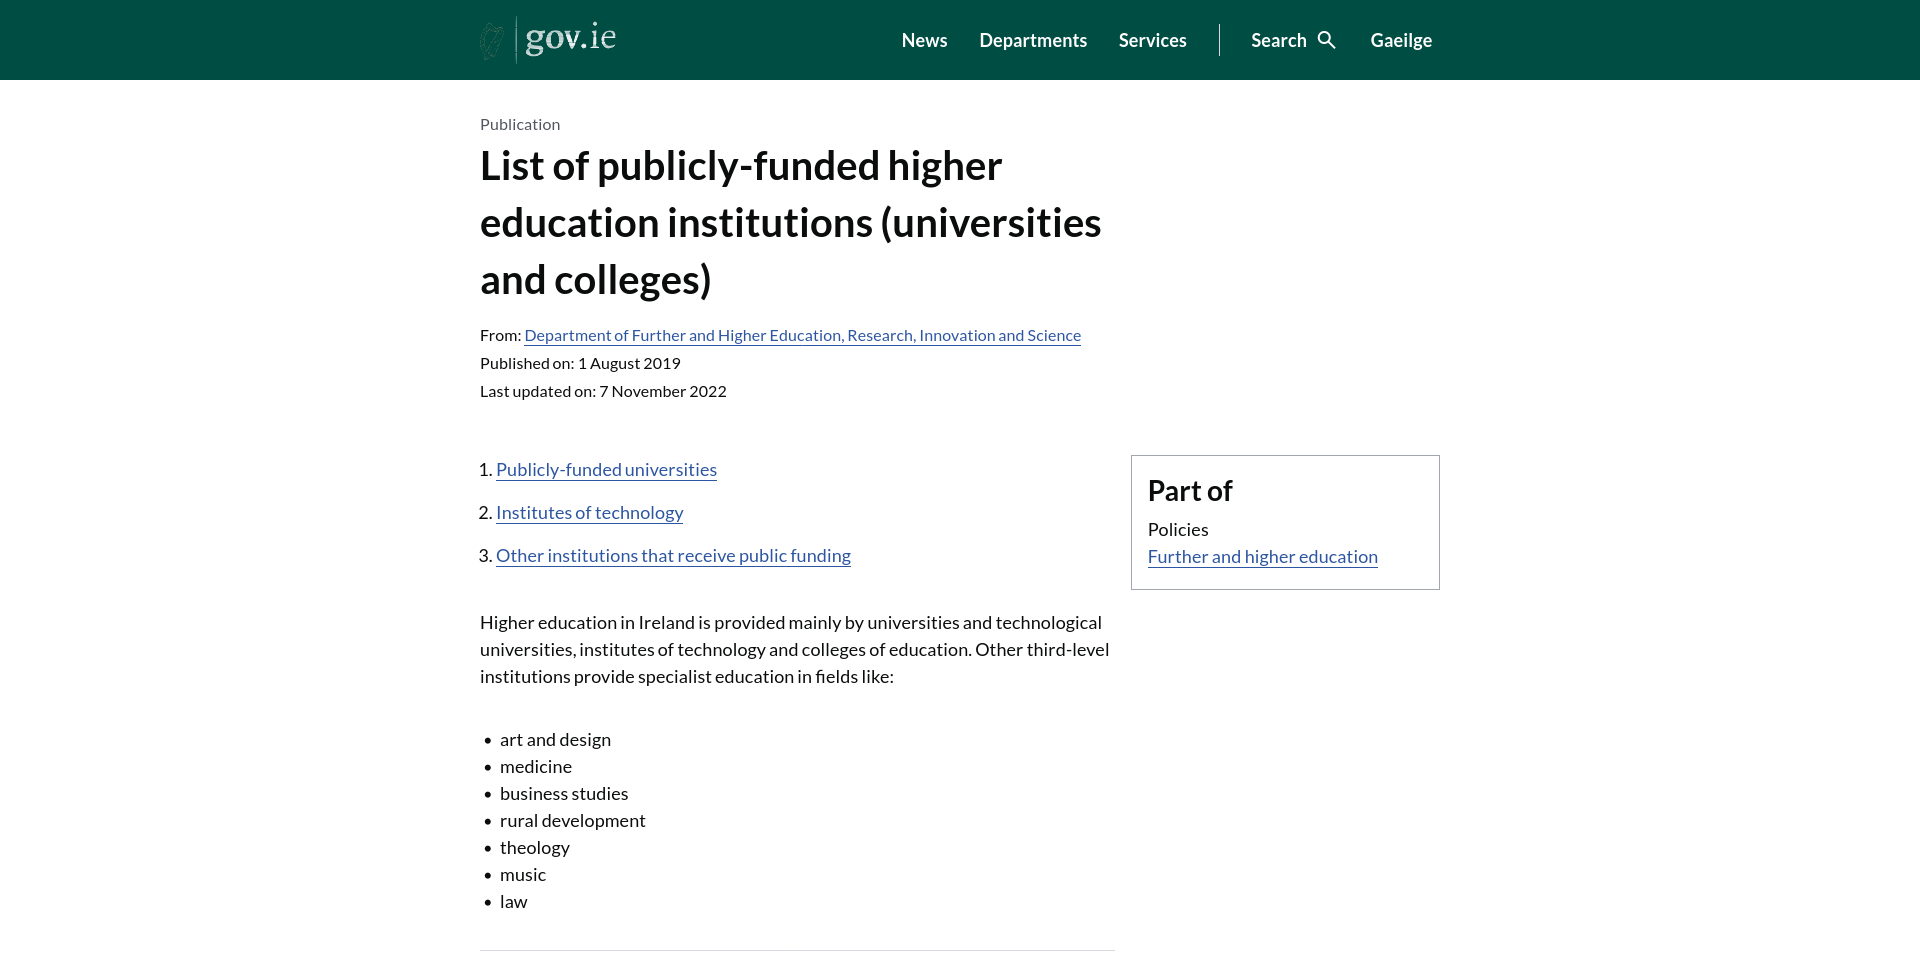The height and width of the screenshot is (975, 1920).
Task: Click the Last updated on date text
Action: (603, 391)
